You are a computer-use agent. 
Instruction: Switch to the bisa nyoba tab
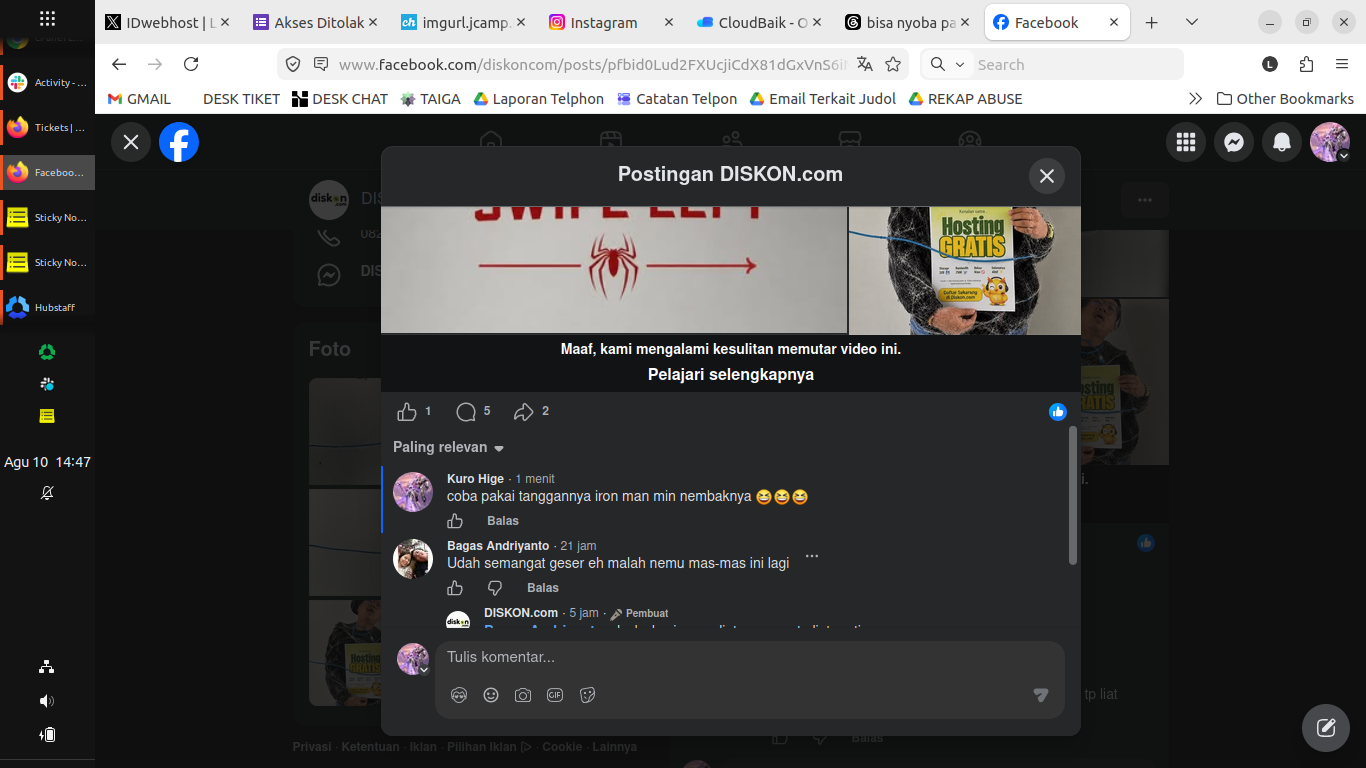907,22
